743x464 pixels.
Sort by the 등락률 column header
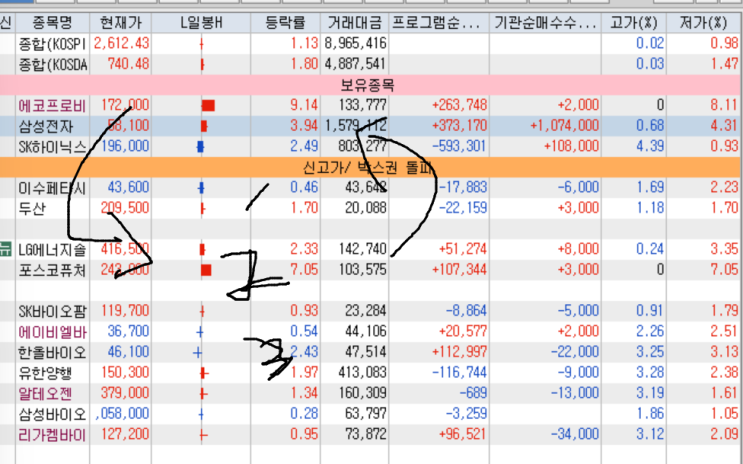[x=285, y=22]
